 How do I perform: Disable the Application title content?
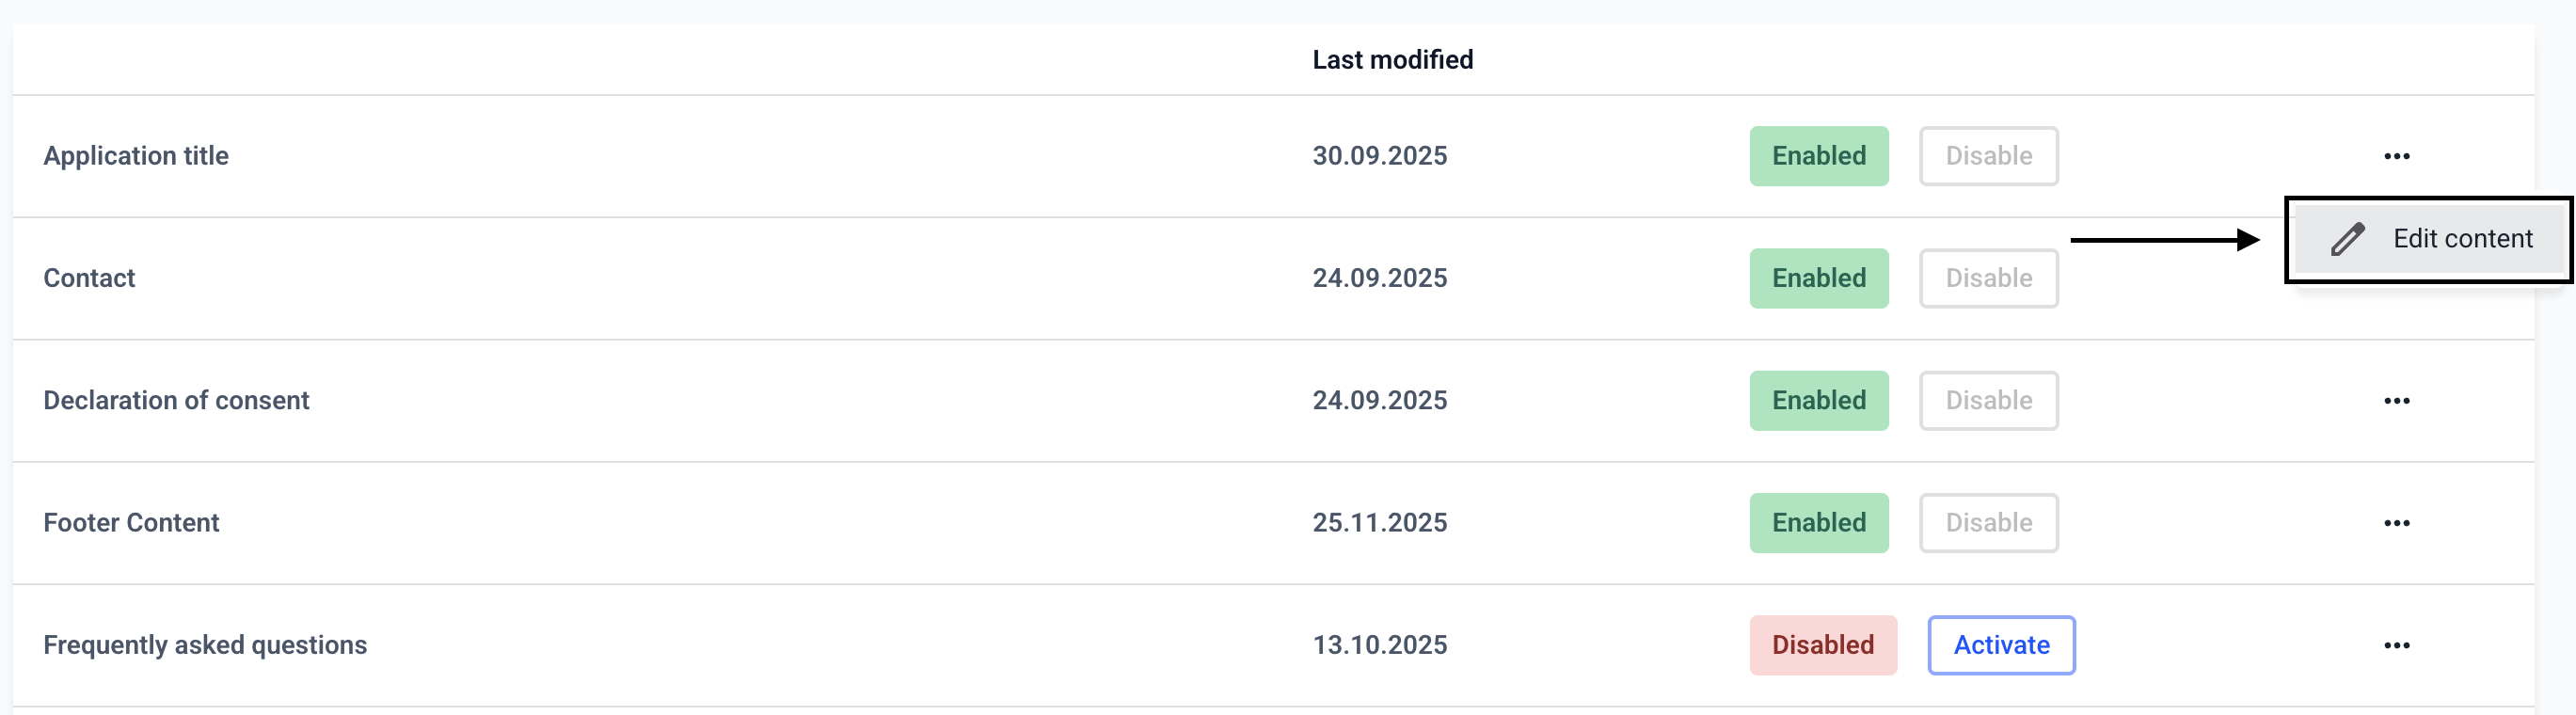(1988, 156)
